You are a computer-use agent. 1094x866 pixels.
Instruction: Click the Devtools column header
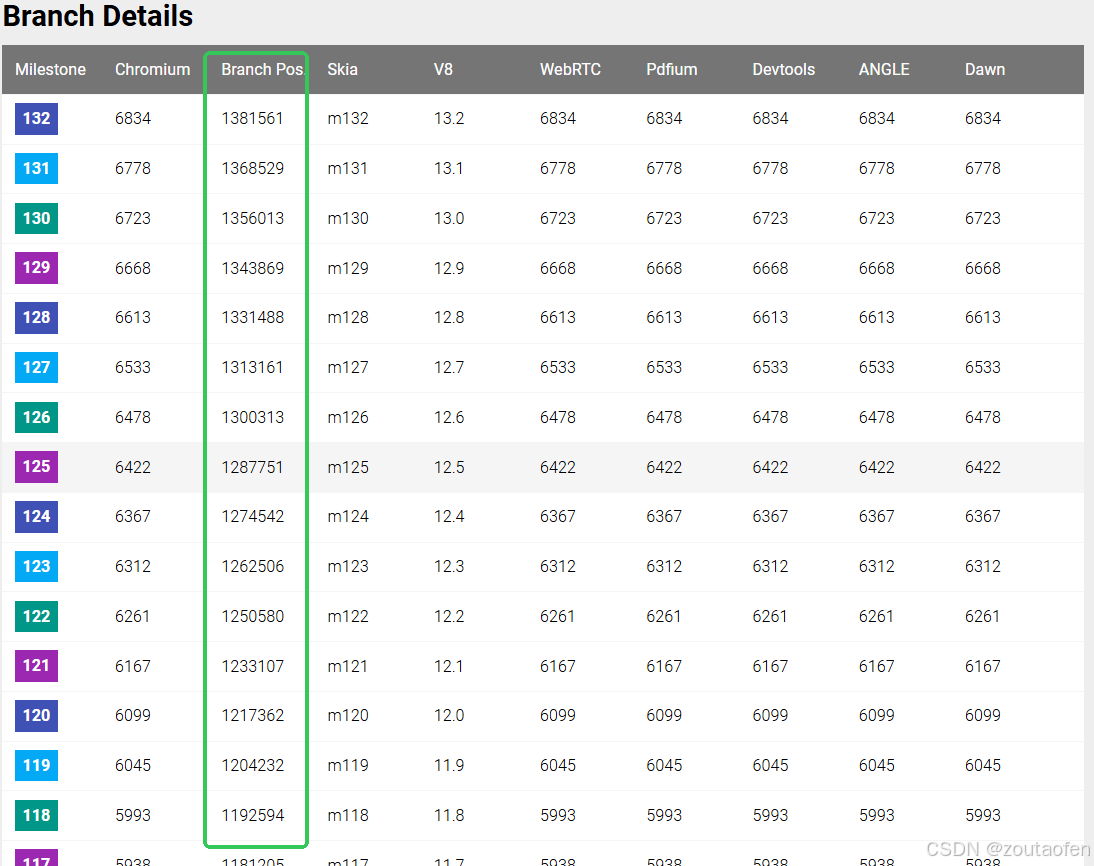pyautogui.click(x=784, y=70)
